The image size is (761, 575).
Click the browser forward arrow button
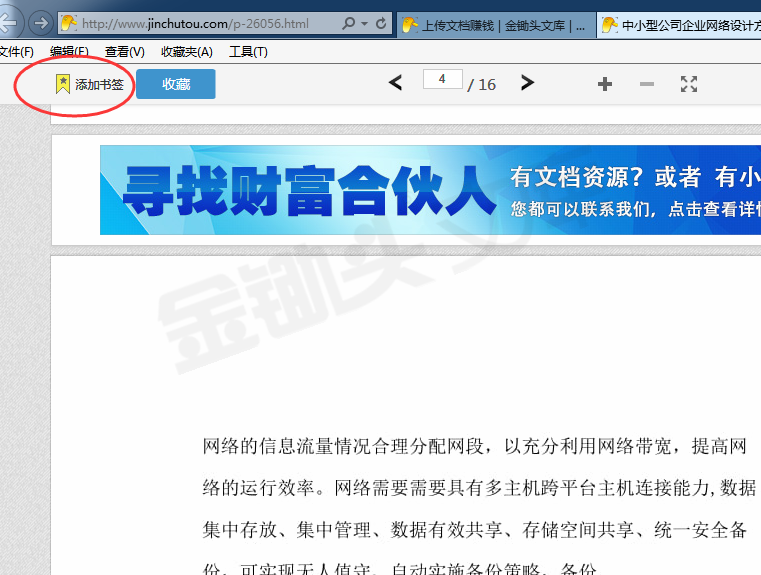click(x=40, y=22)
